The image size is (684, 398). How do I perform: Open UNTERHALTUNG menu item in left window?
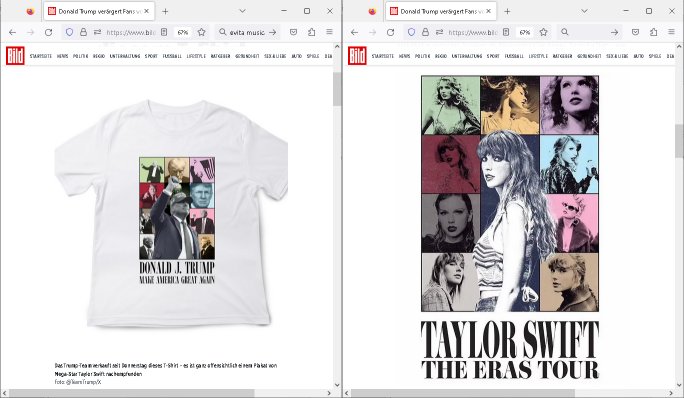point(125,56)
